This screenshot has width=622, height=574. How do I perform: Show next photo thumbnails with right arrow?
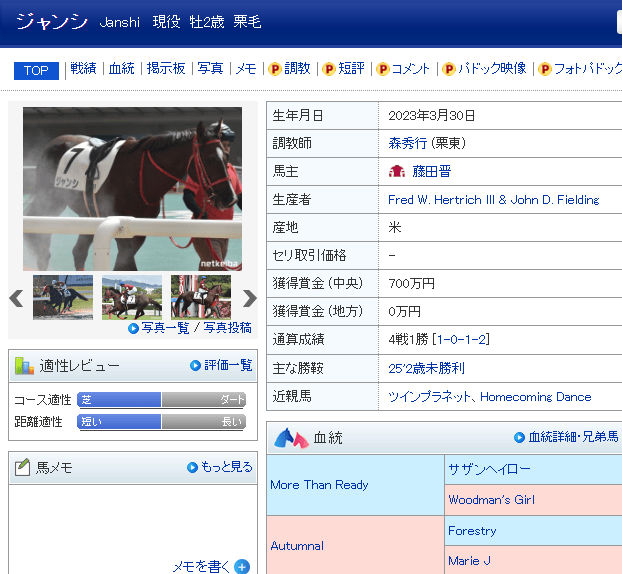pos(250,298)
